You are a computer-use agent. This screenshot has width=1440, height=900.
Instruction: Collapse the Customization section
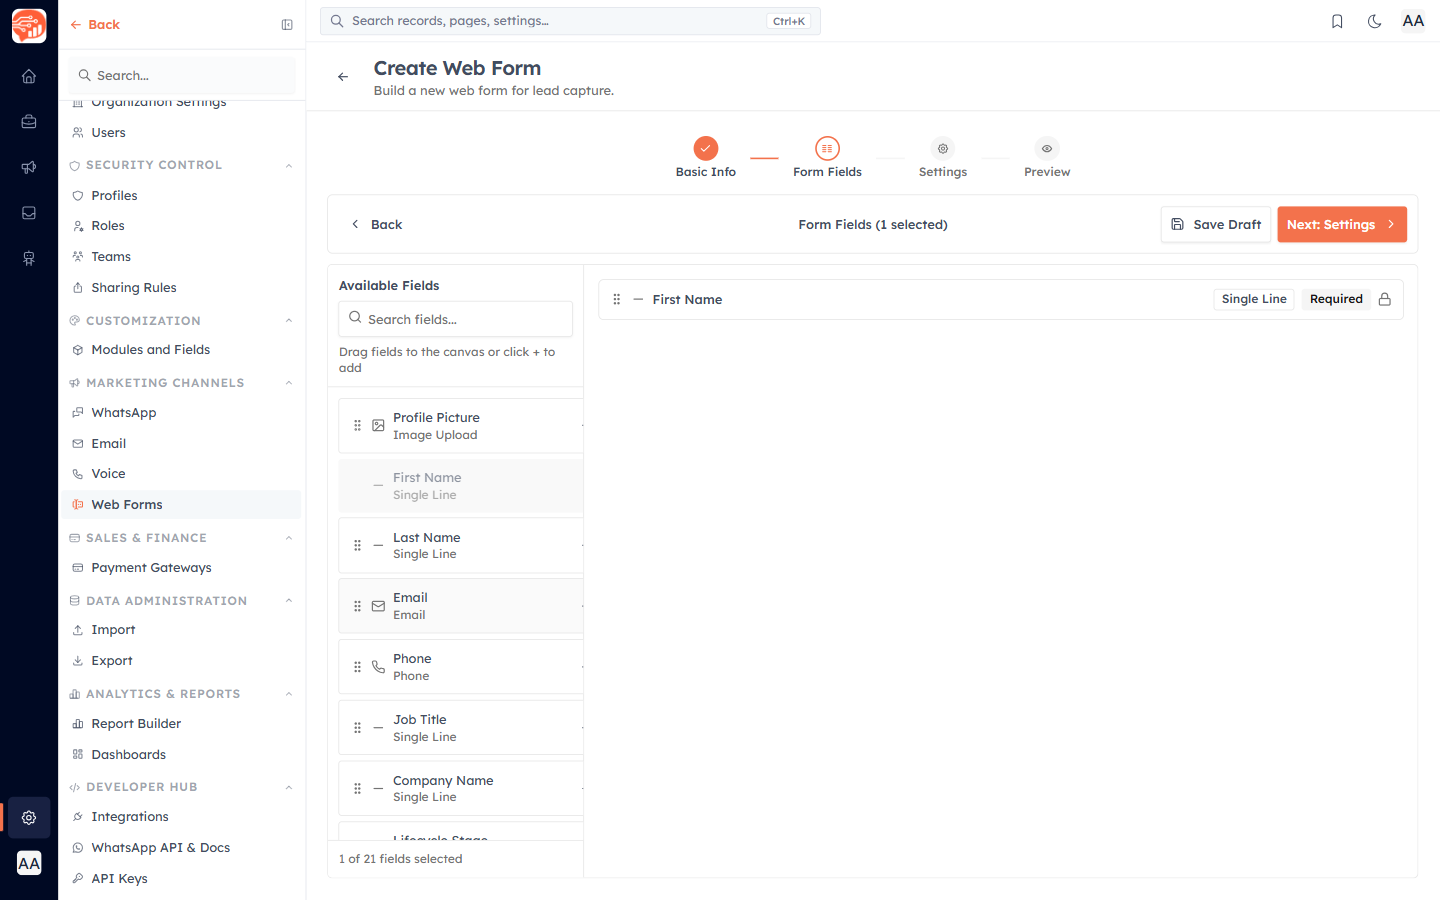(x=289, y=321)
